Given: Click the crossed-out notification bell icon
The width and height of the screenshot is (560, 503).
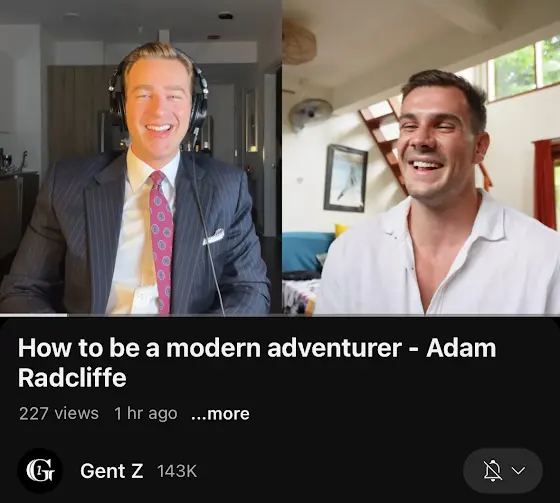Looking at the screenshot, I should (492, 470).
